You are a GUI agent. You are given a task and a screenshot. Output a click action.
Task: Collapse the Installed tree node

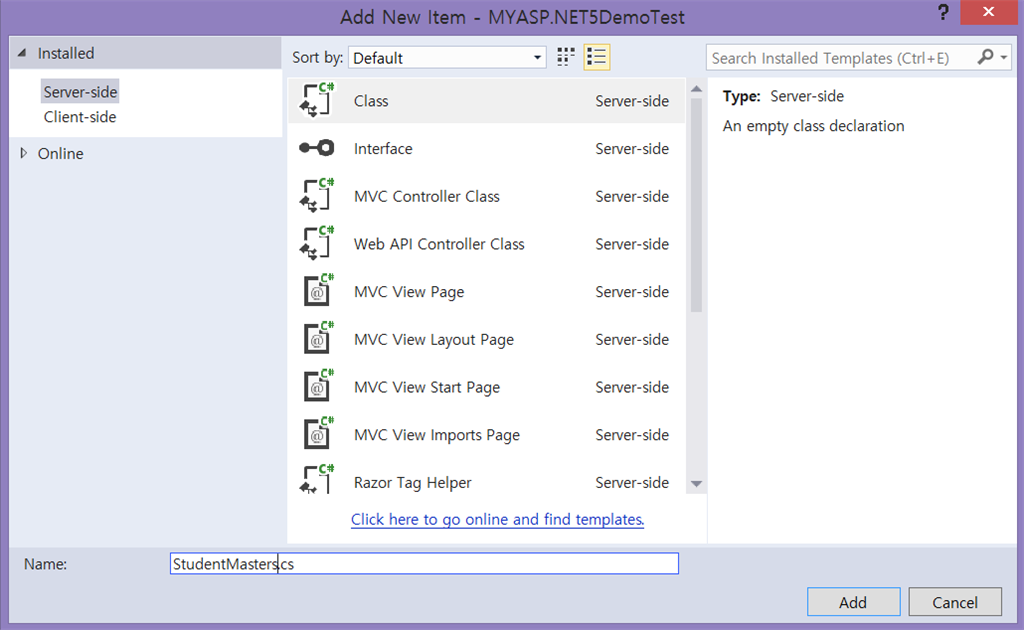23,54
